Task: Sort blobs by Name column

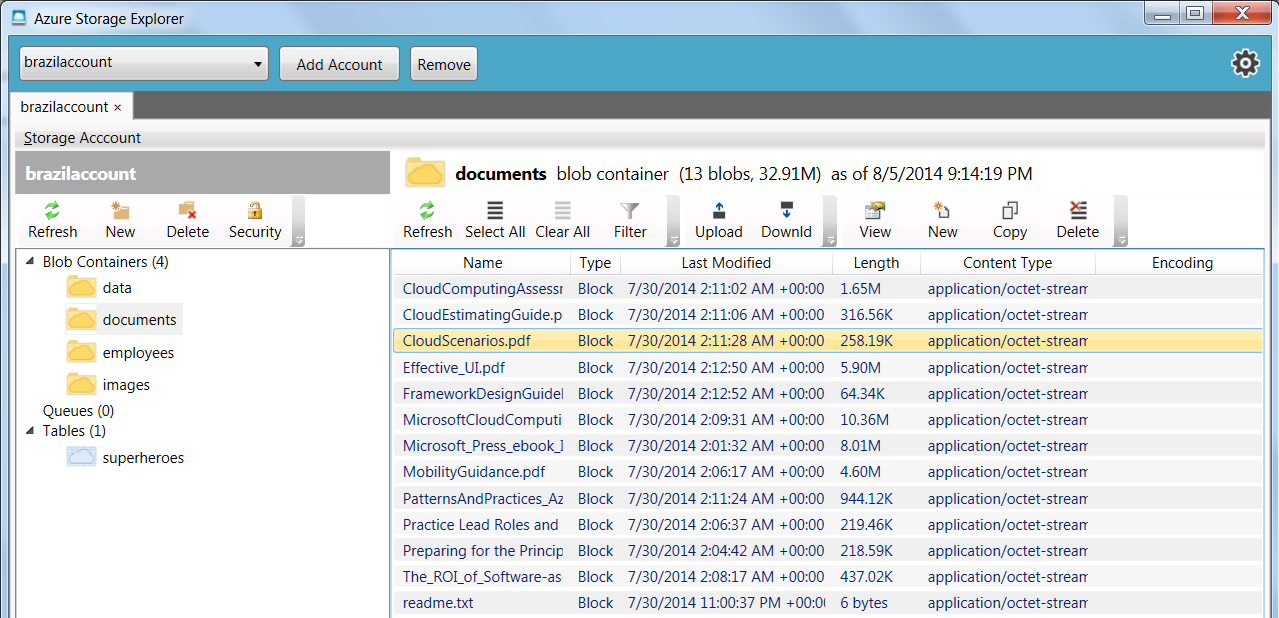Action: (482, 262)
